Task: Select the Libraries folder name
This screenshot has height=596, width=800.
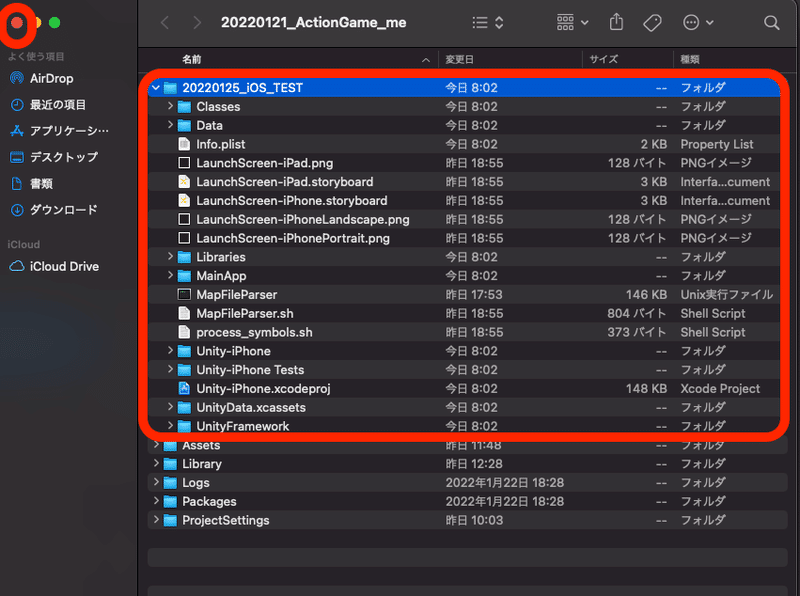Action: pyautogui.click(x=221, y=257)
